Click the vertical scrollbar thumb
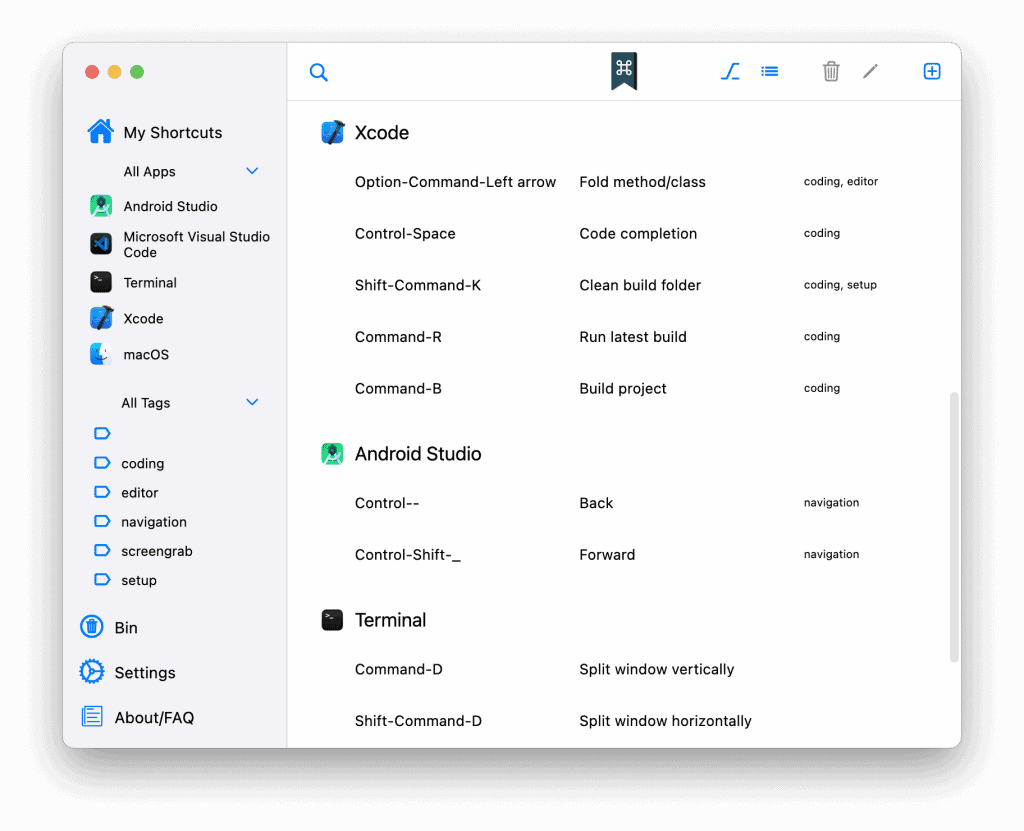Screen dimensions: 1024x831 coord(954,527)
